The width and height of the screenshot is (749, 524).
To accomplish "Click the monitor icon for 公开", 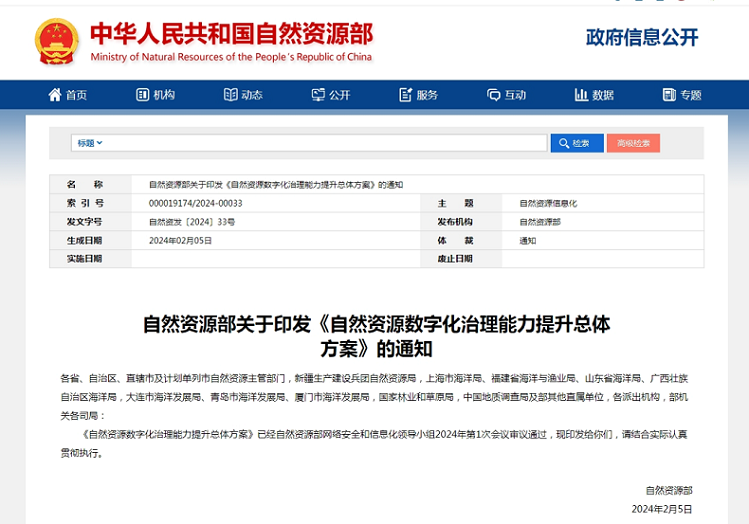I will 317,95.
